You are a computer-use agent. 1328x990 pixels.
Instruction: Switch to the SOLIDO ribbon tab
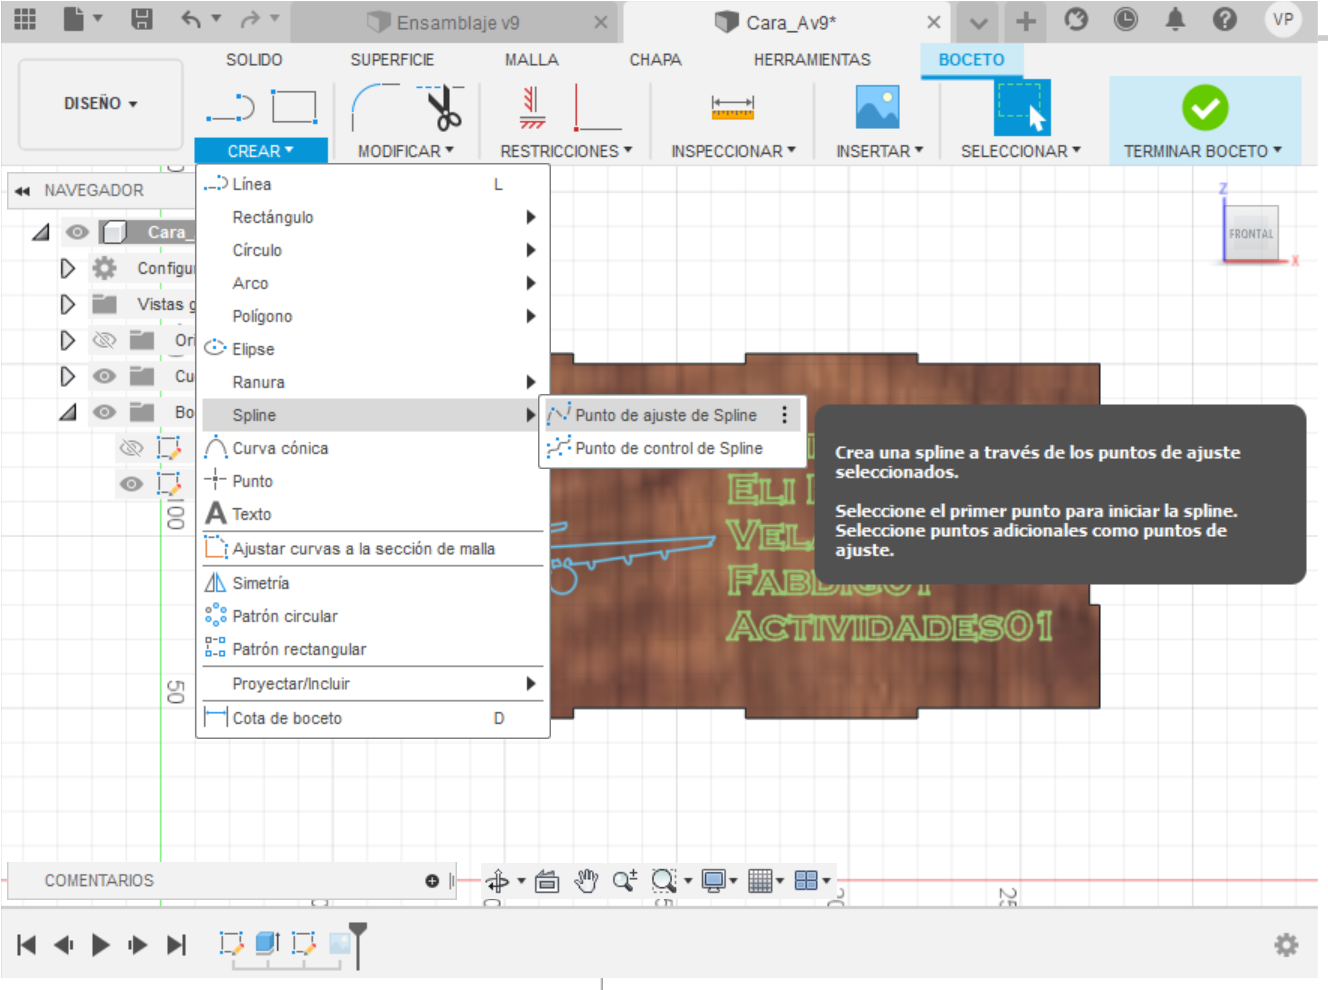point(254,60)
